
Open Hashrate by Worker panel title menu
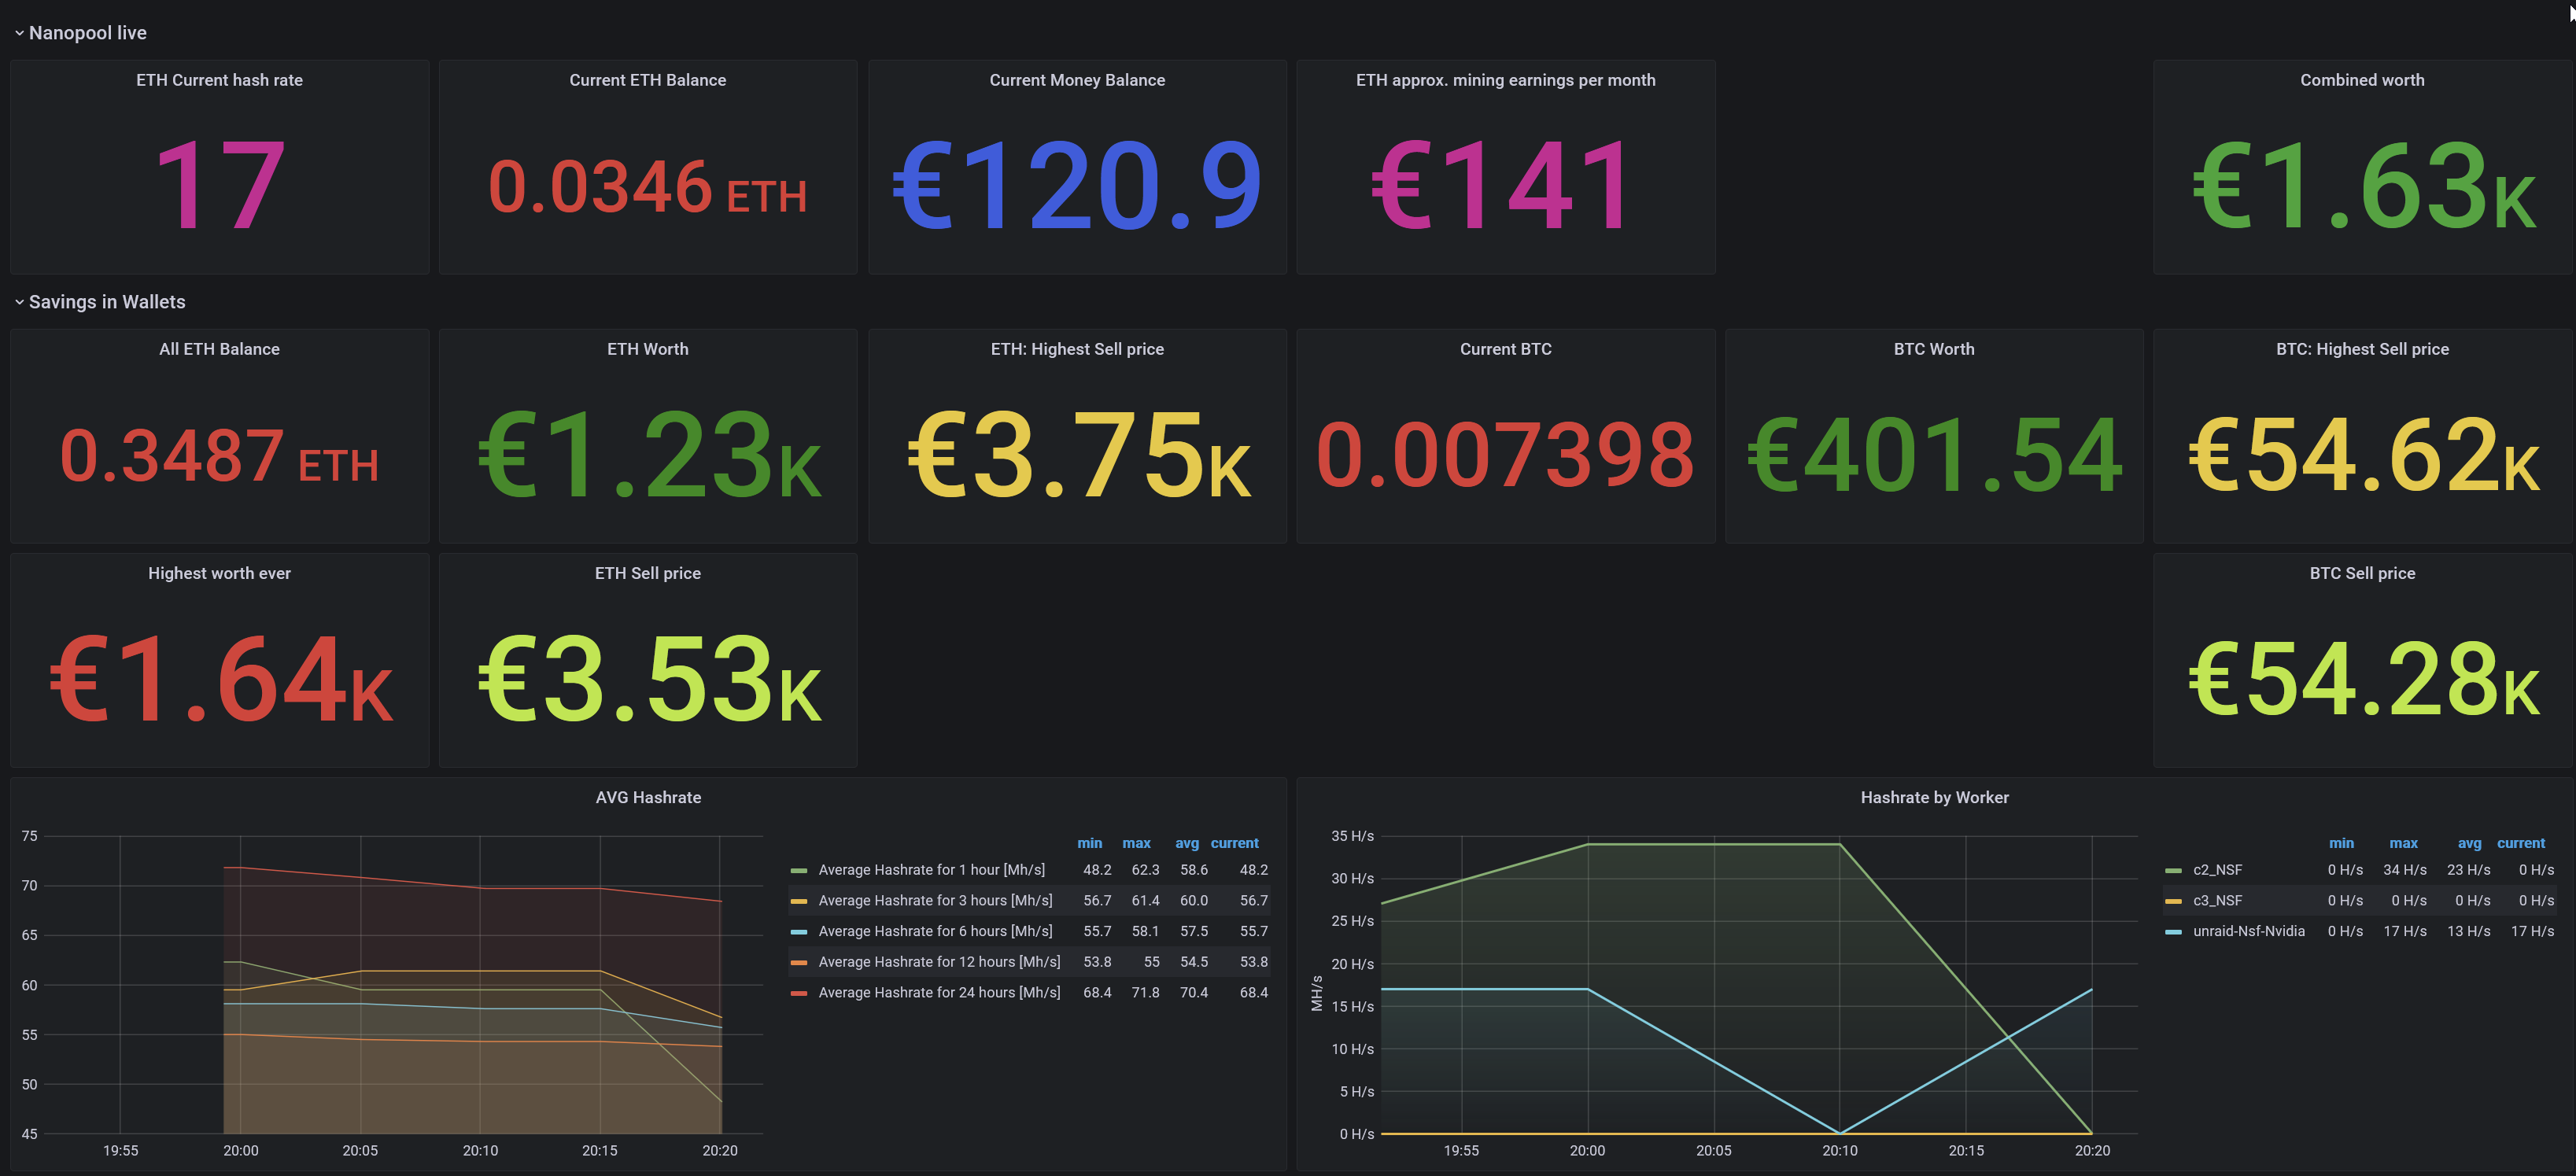coord(1934,797)
